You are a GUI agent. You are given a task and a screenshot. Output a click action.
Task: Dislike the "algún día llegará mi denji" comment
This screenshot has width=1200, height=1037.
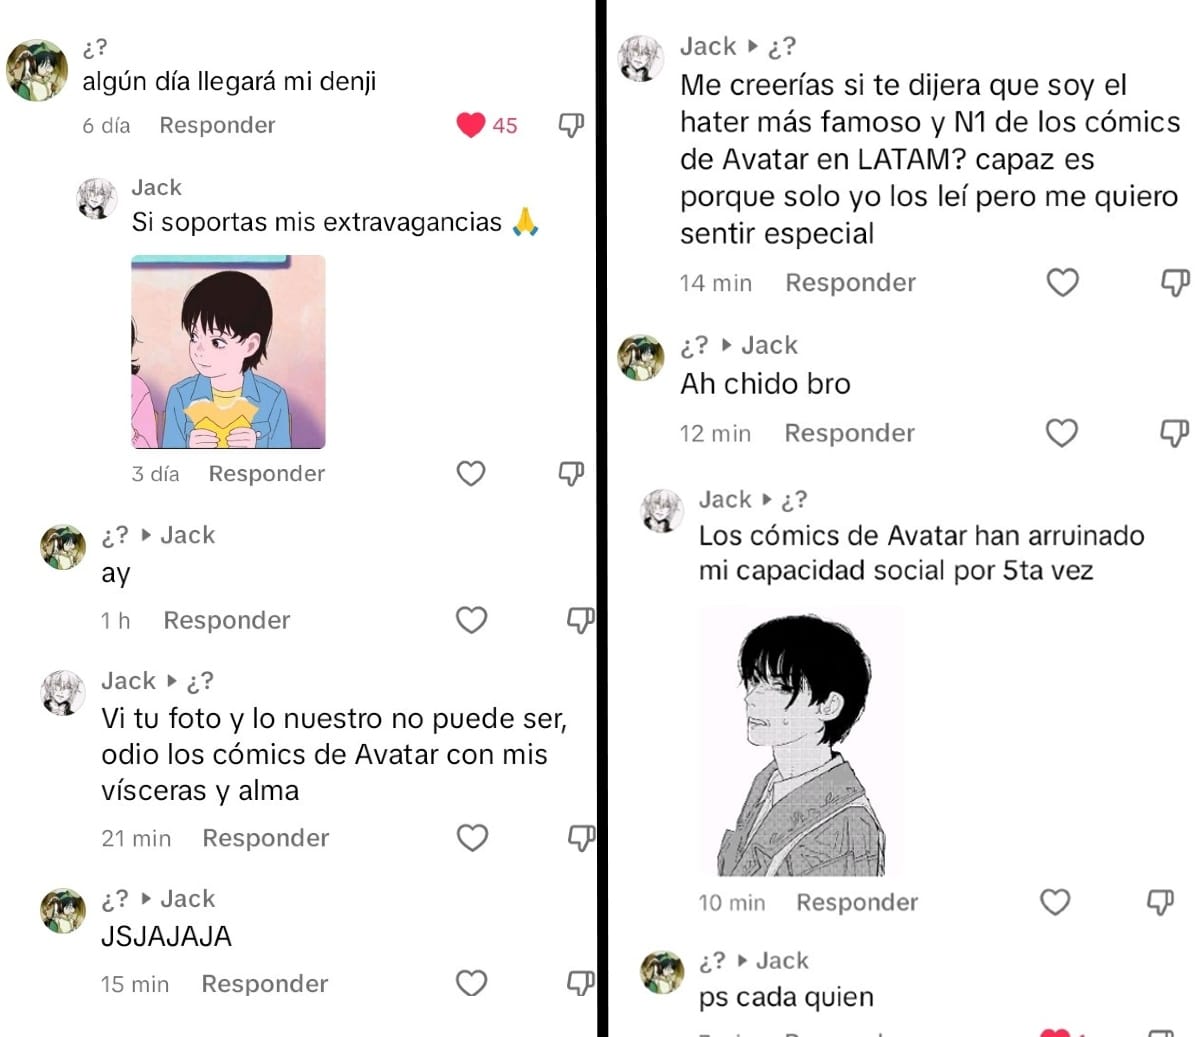571,126
